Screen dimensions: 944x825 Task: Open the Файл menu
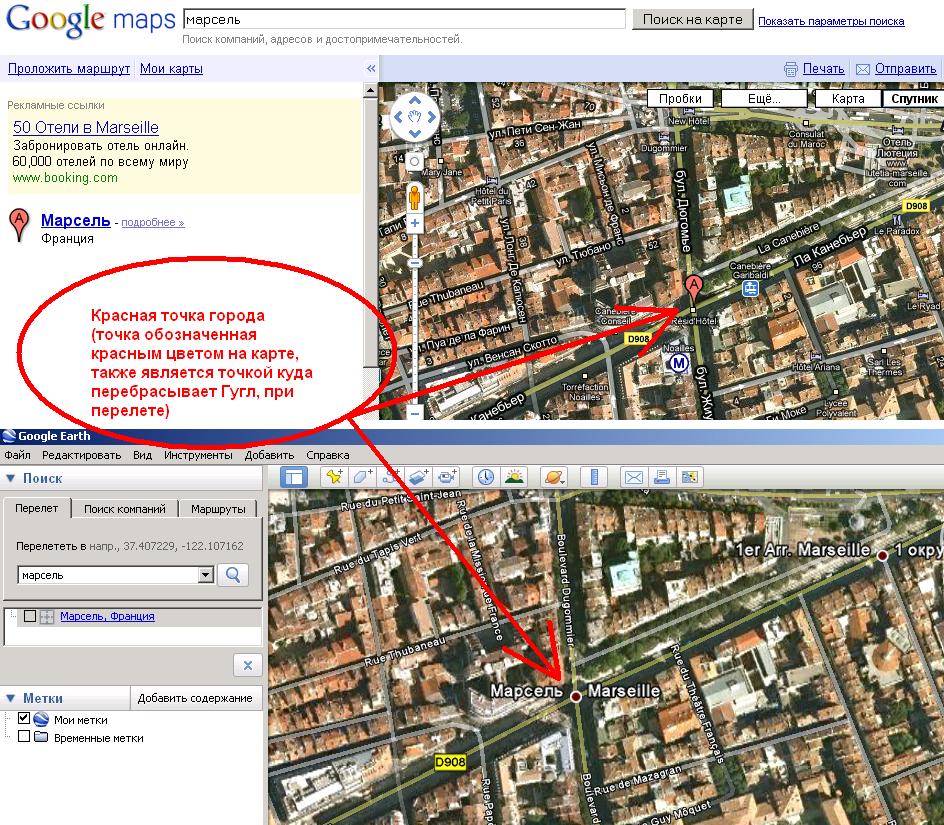[17, 455]
